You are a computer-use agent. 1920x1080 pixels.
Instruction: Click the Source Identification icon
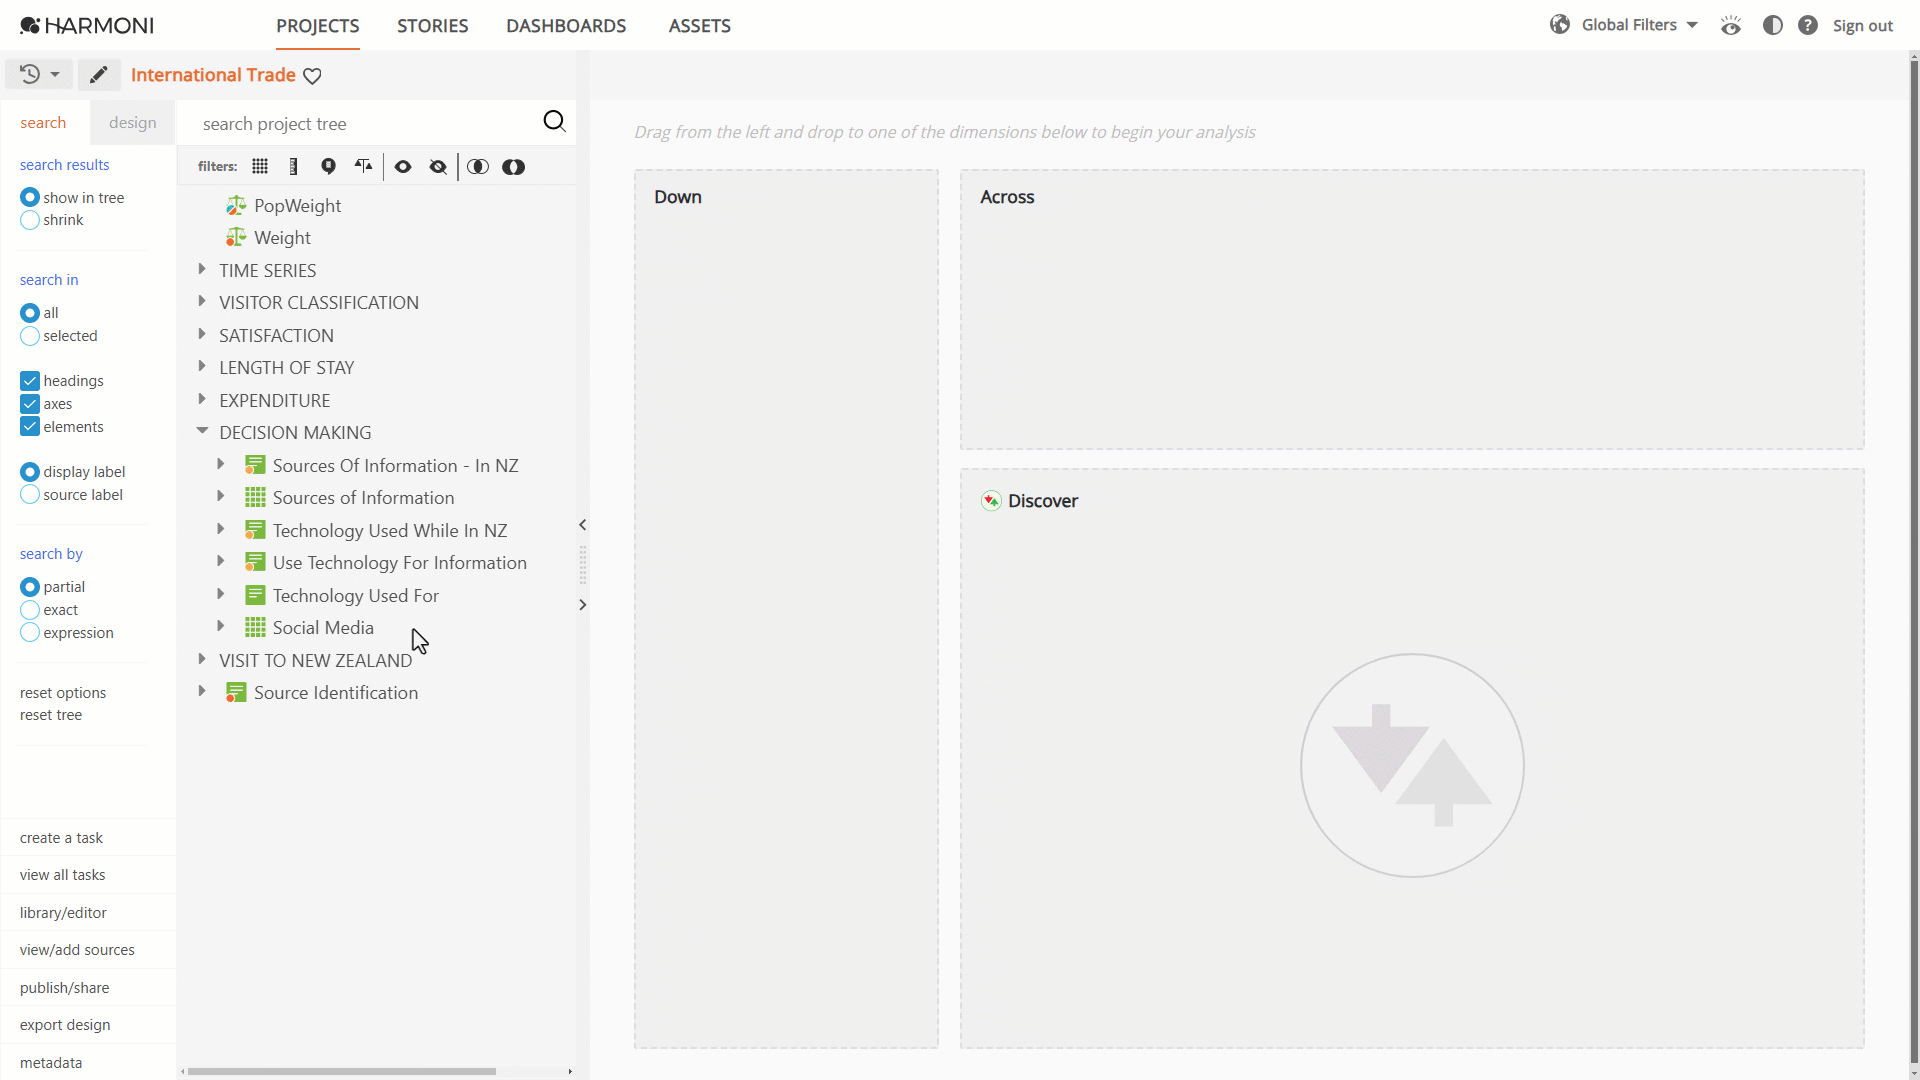(236, 693)
